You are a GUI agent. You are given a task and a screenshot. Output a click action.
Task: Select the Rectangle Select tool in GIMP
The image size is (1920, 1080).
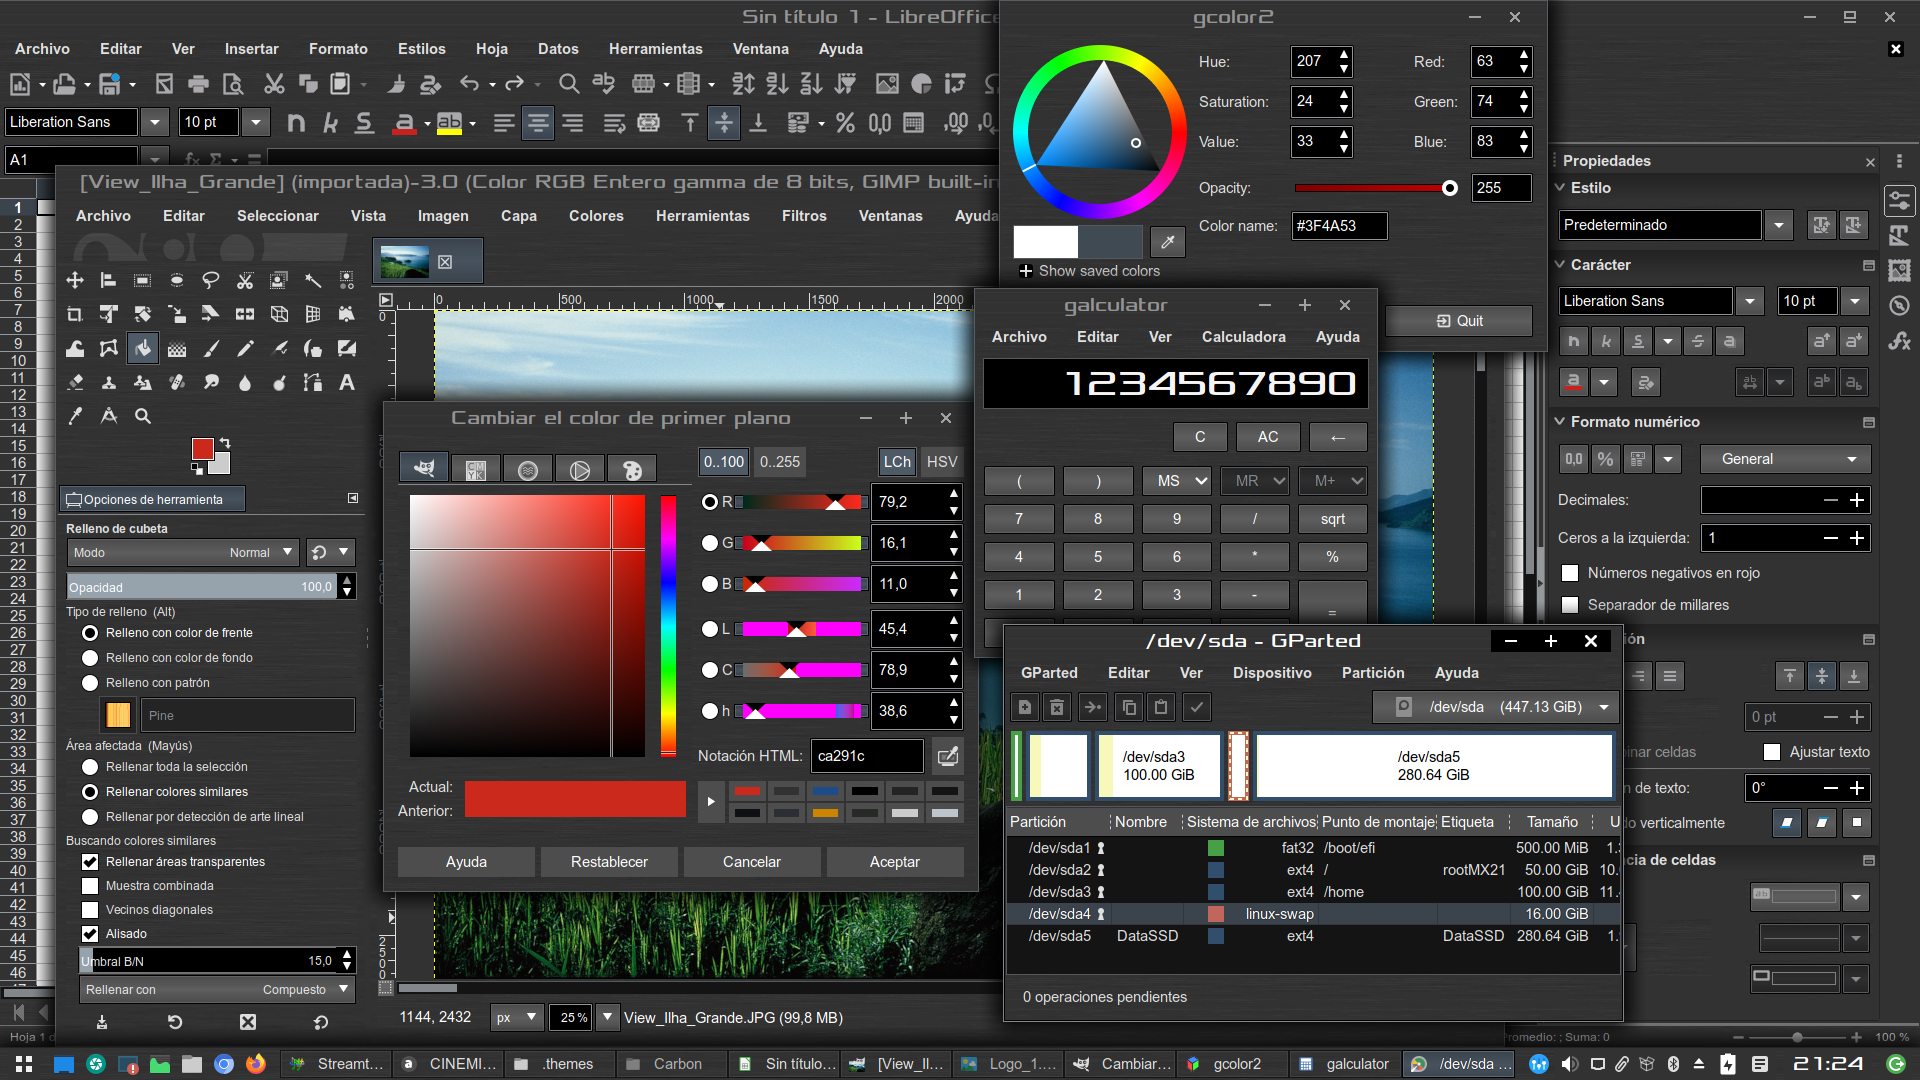pos(143,281)
